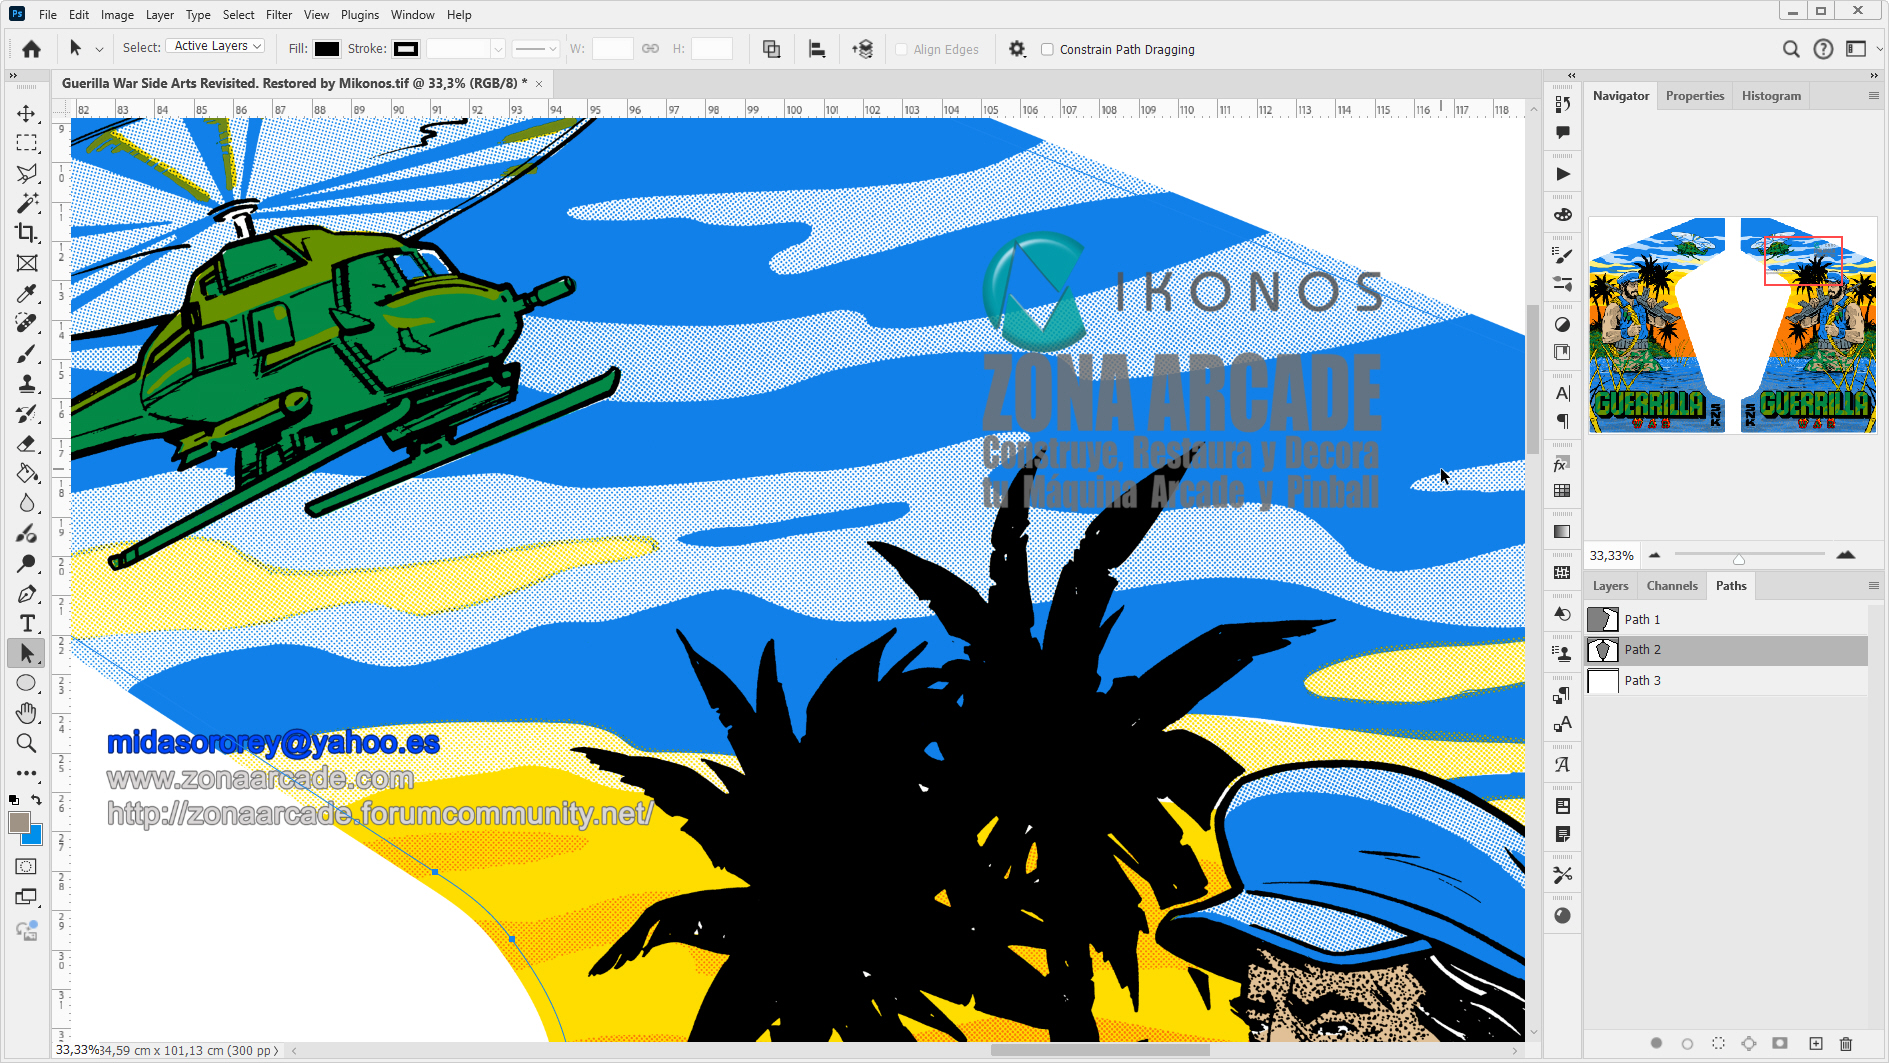Open tool preset picker arrow
The image size is (1889, 1063).
coord(99,49)
